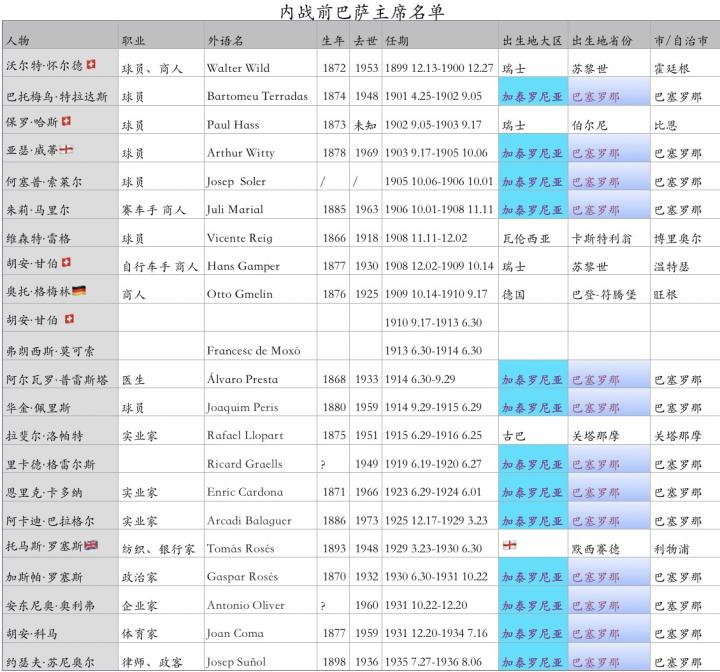Click the title 内战前巴萨主席名单
The width and height of the screenshot is (720, 672).
[x=360, y=13]
